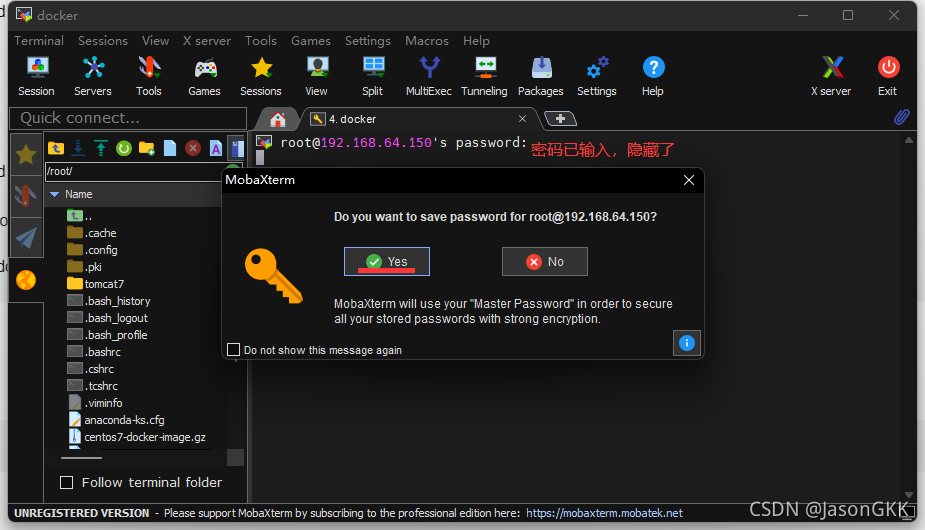Select the .bash_profile file
Screen dimensions: 925x530
pyautogui.click(x=107, y=335)
